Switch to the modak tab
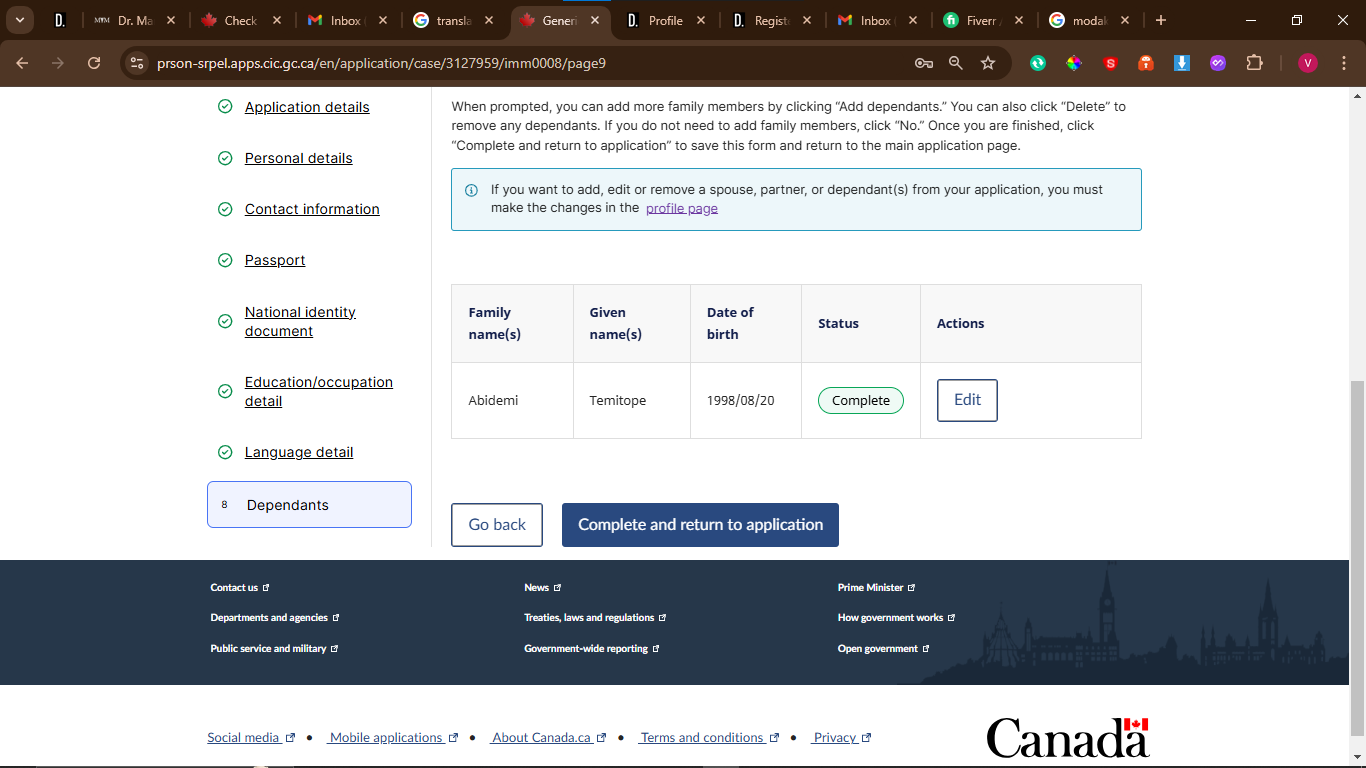 [1088, 20]
